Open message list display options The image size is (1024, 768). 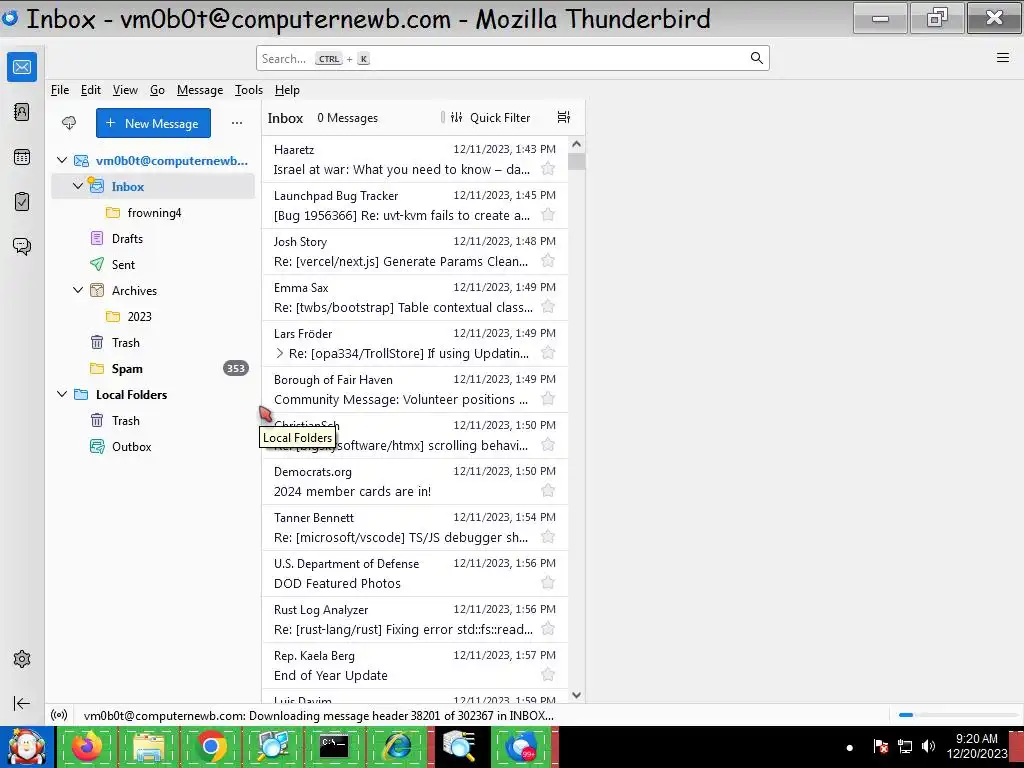pyautogui.click(x=564, y=117)
